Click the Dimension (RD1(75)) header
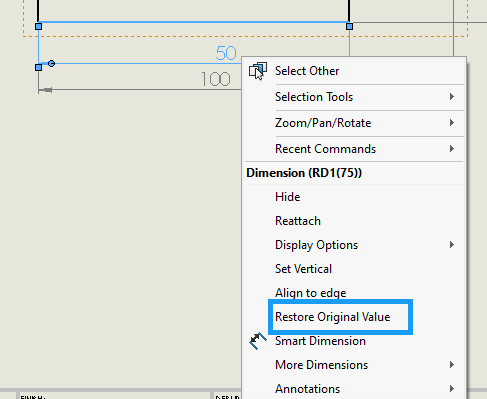The image size is (487, 399). click(x=304, y=173)
